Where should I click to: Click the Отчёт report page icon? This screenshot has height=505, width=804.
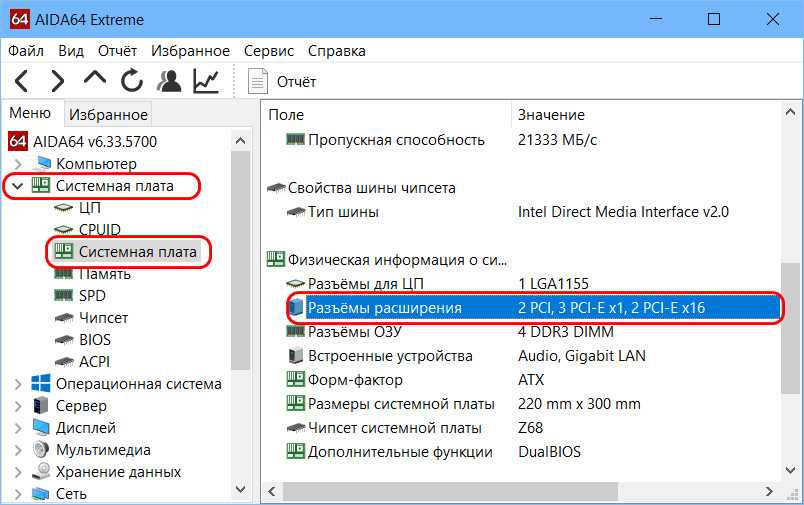coord(257,81)
